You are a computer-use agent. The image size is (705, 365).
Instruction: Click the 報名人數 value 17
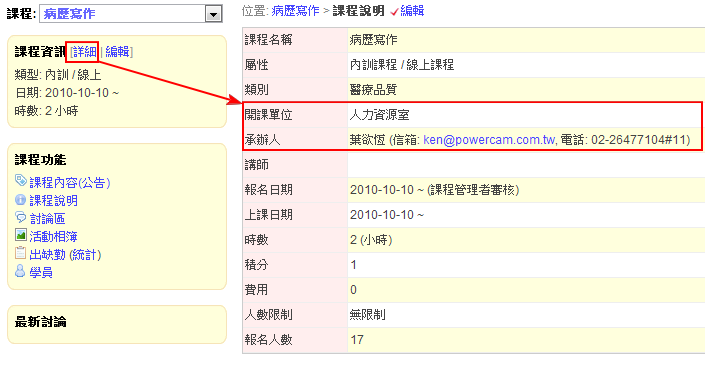point(357,339)
